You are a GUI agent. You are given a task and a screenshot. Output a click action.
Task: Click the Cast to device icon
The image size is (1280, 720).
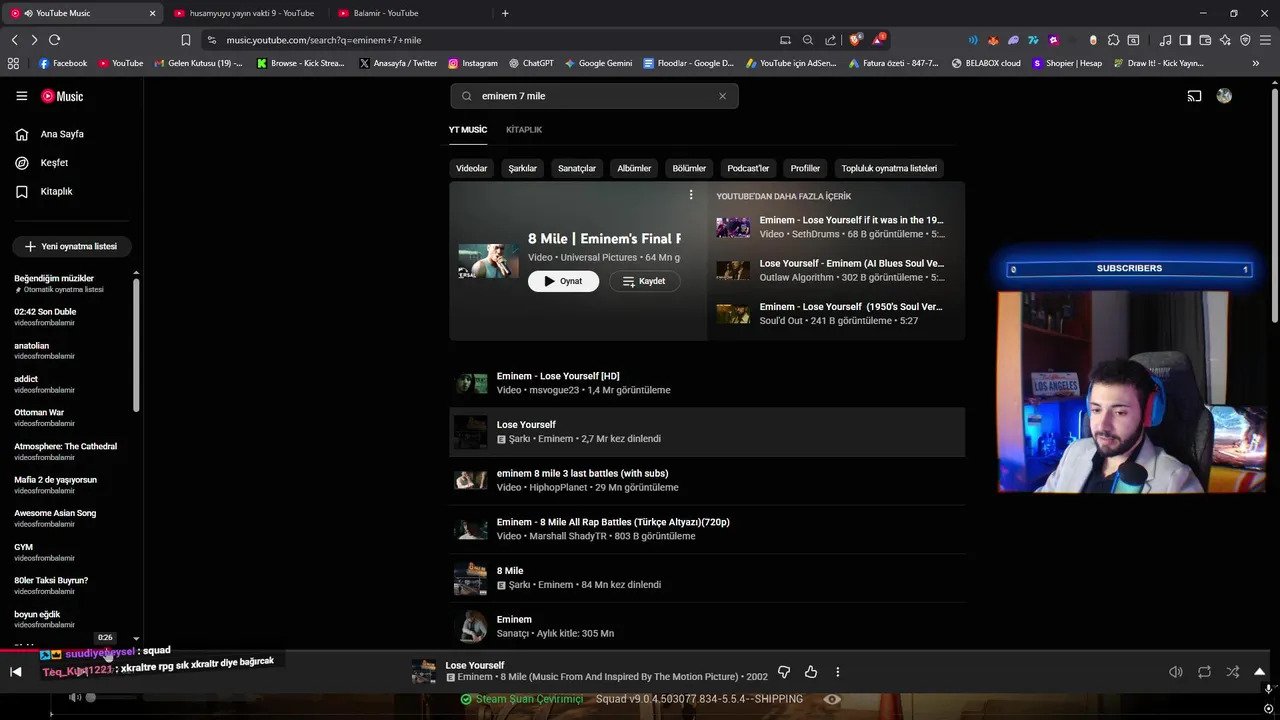(x=1194, y=96)
